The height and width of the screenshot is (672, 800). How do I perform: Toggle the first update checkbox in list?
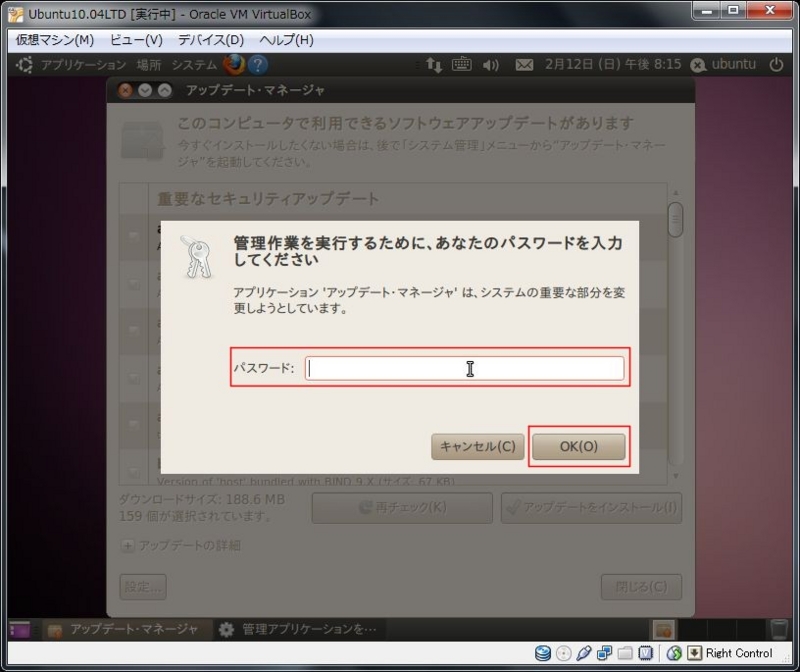pyautogui.click(x=134, y=236)
